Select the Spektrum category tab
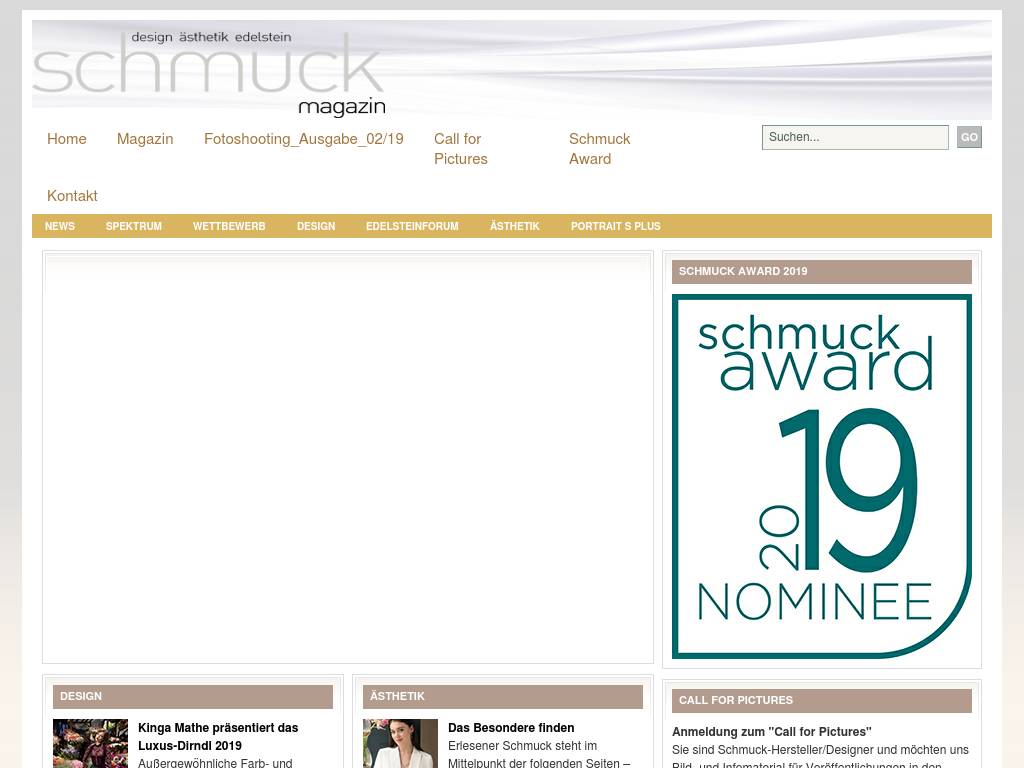Viewport: 1024px width, 768px height. tap(134, 226)
